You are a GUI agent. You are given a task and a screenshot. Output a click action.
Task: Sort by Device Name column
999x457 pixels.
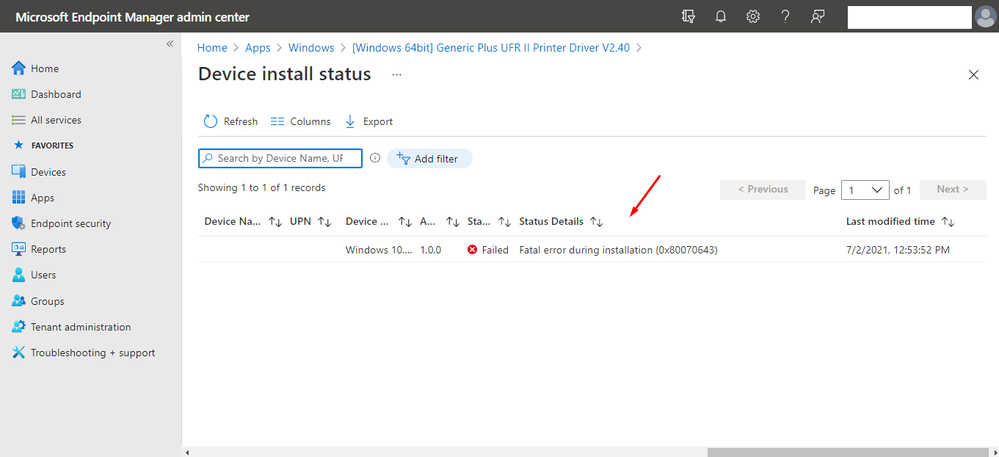[x=243, y=222]
